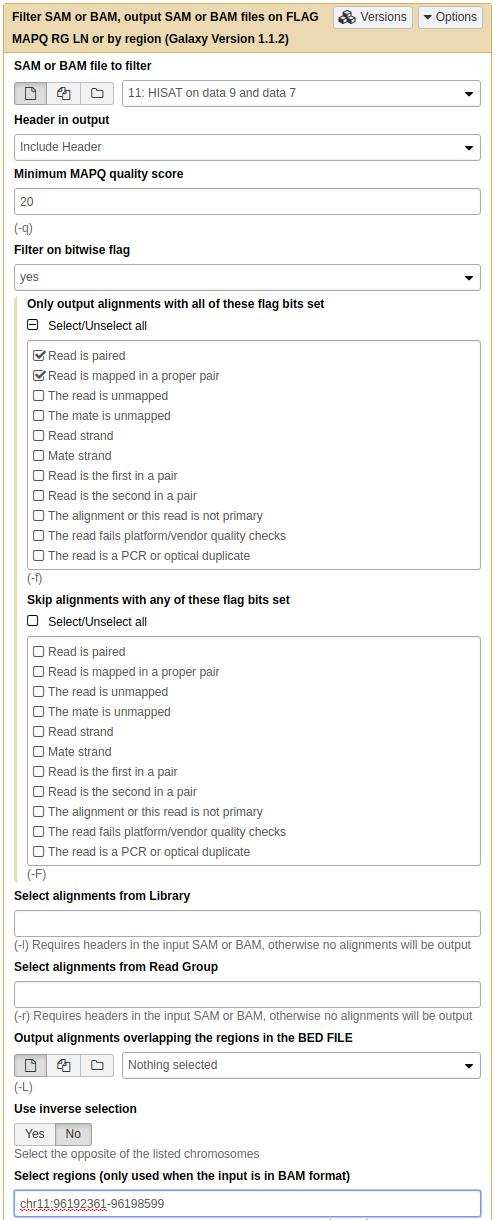The height and width of the screenshot is (1220, 497).
Task: Click the Minimum MAPQ quality score field
Action: (x=248, y=202)
